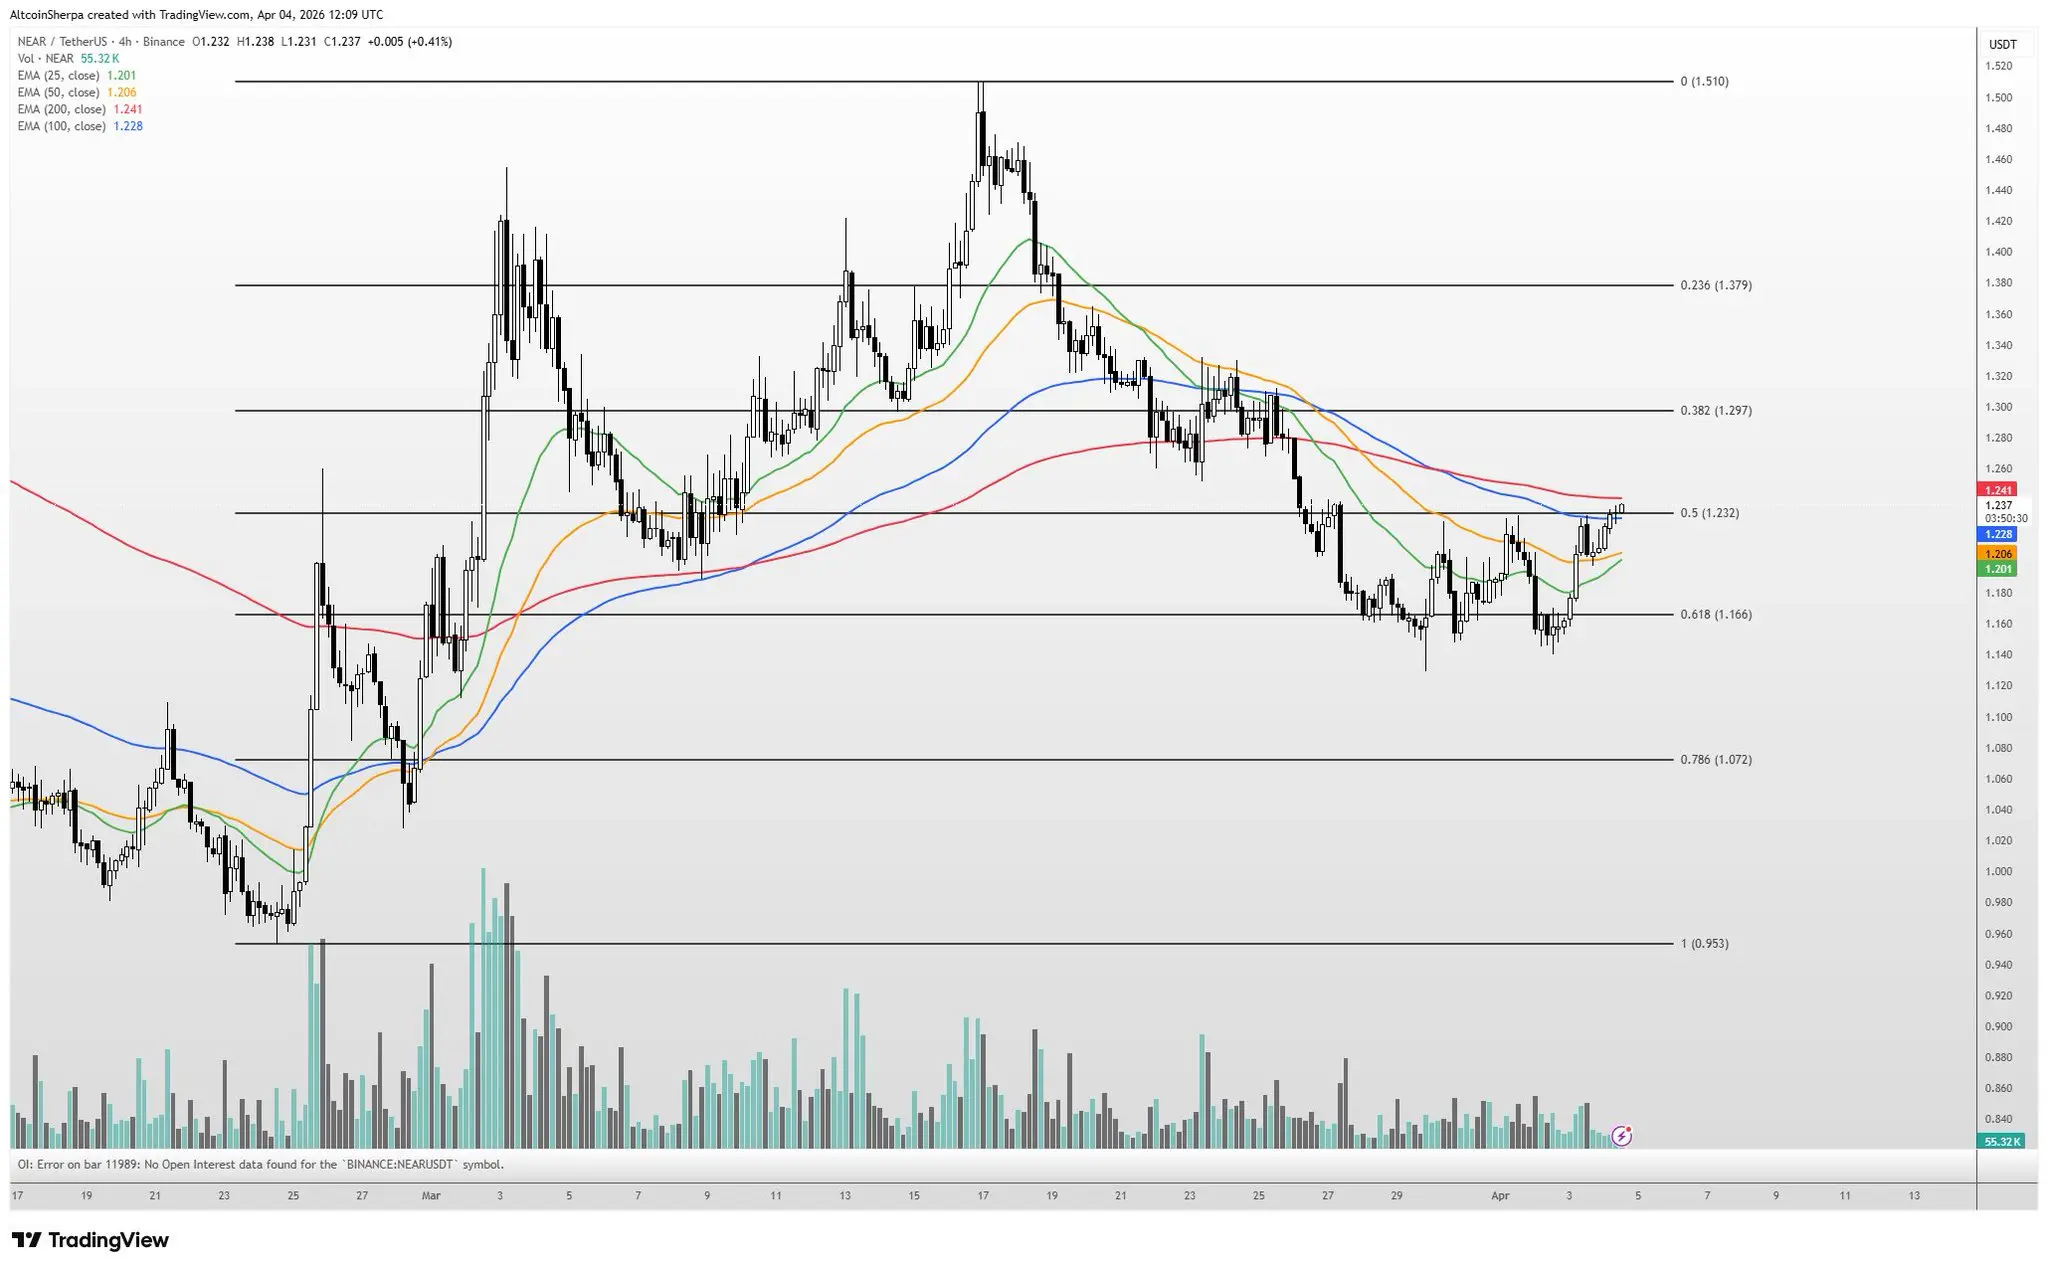Click the OI error message bar
This screenshot has height=1270, width=2048.
coord(260,1164)
